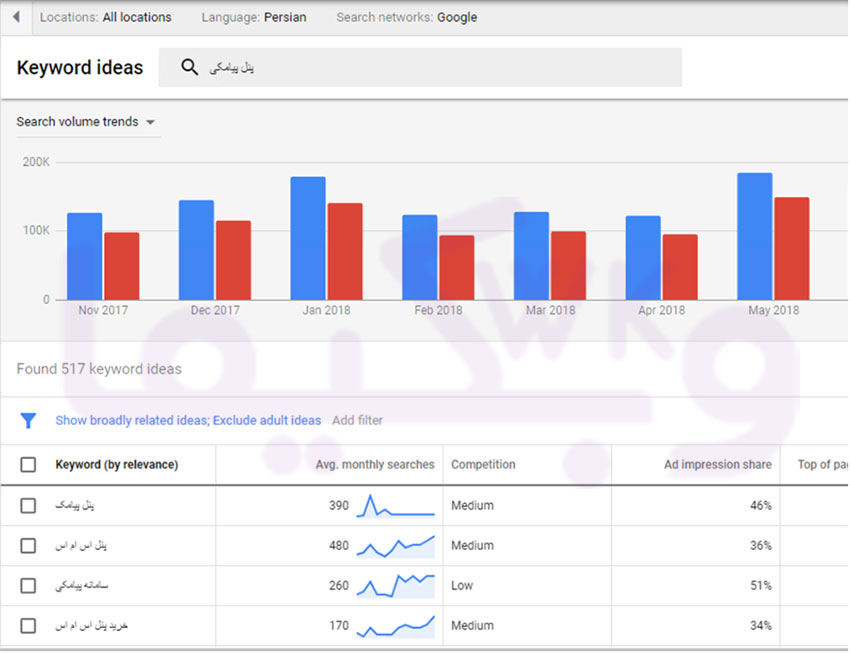Screen dimensions: 850x654
Task: Click the blue bar for Nov 2017
Action: (85, 256)
